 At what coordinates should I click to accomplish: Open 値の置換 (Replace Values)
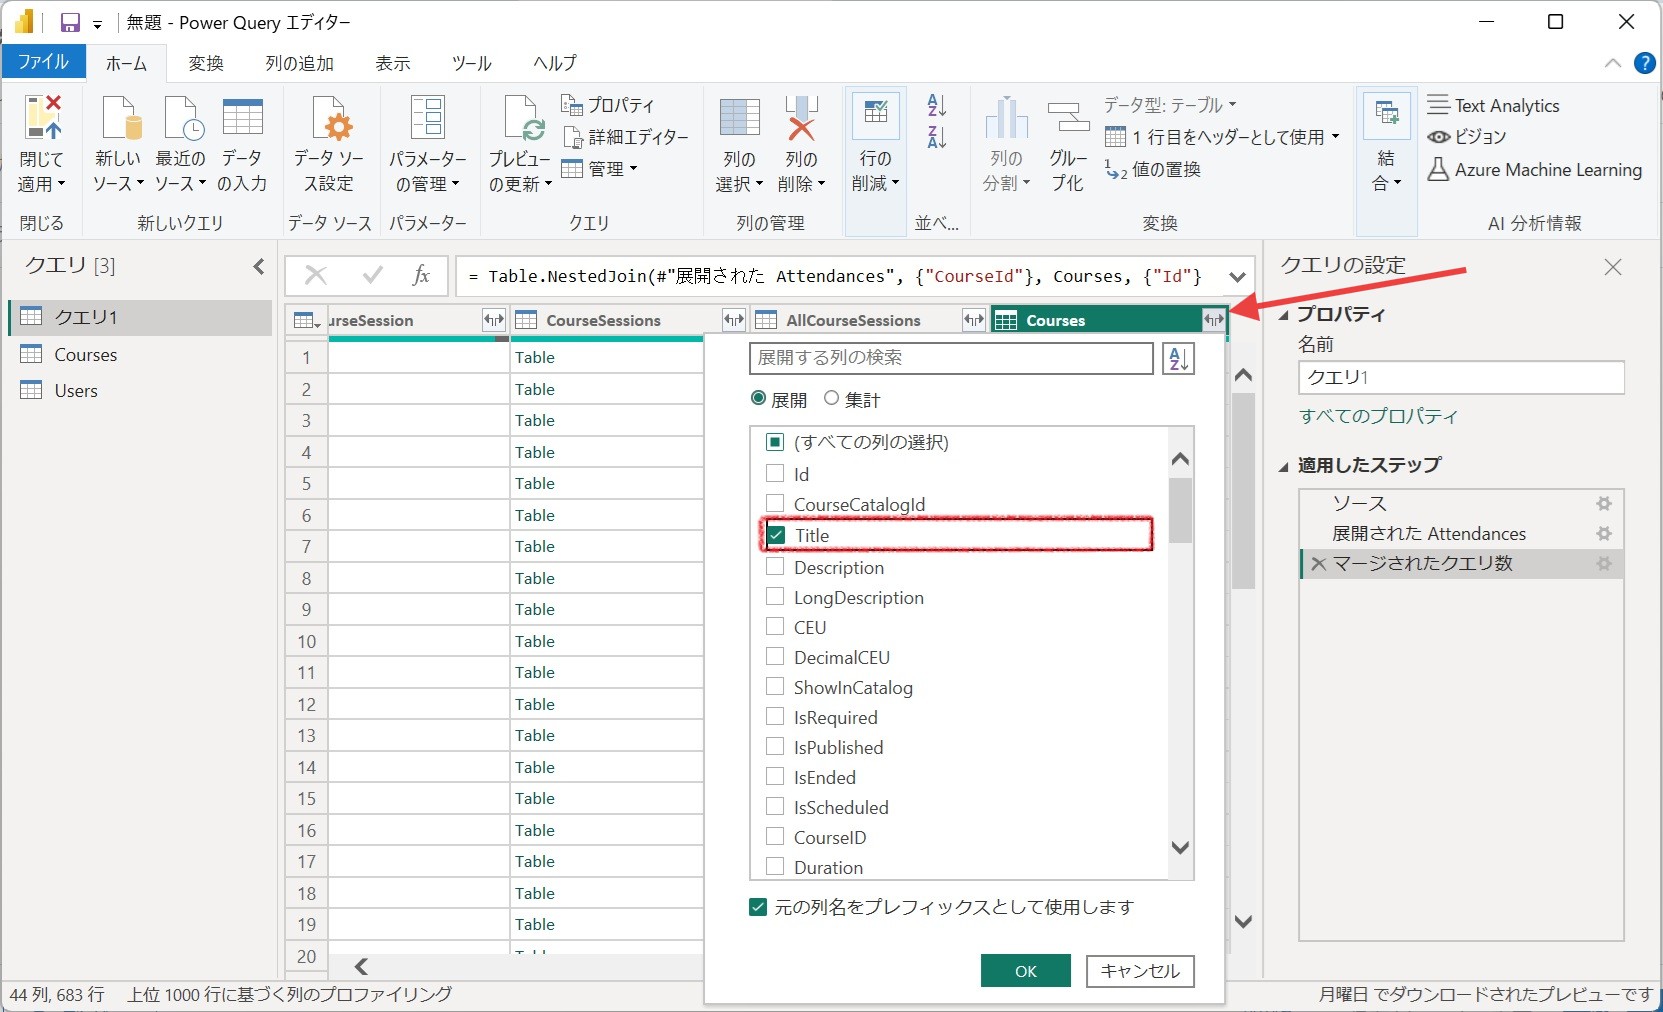[x=1160, y=170]
